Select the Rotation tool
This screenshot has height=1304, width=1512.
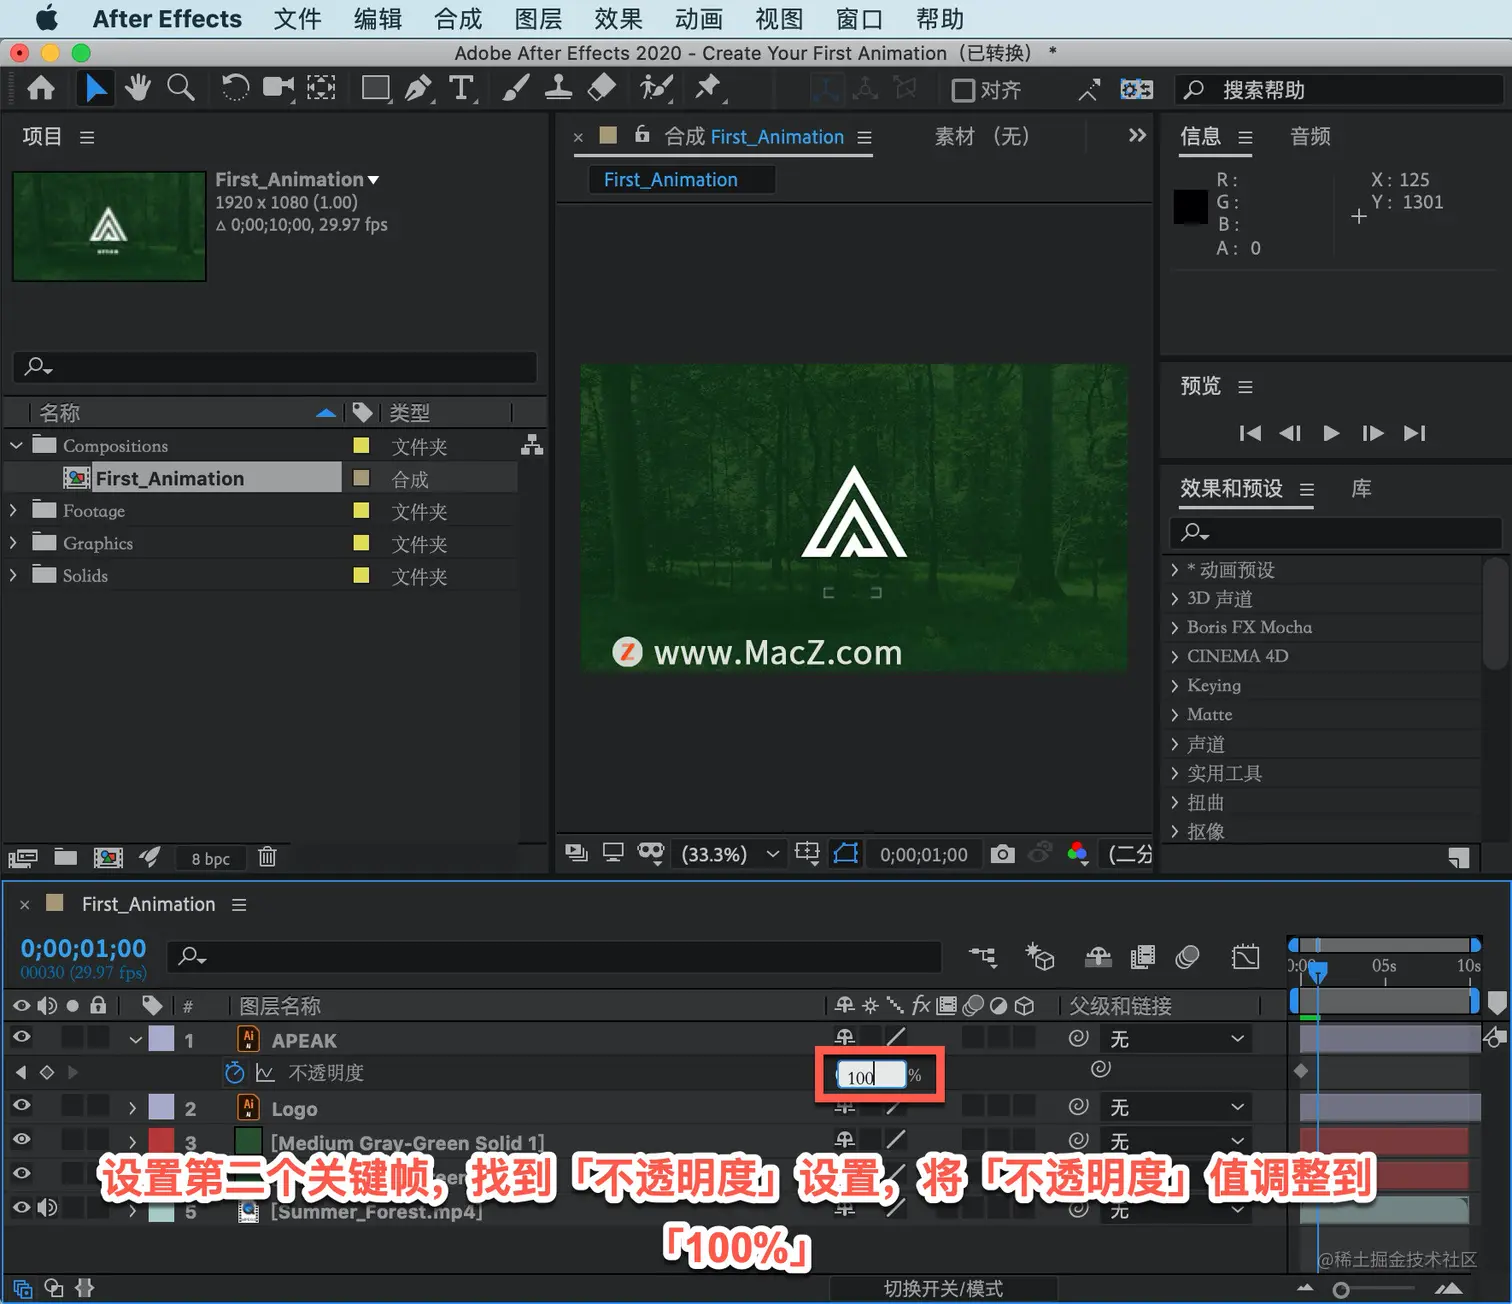(x=235, y=89)
